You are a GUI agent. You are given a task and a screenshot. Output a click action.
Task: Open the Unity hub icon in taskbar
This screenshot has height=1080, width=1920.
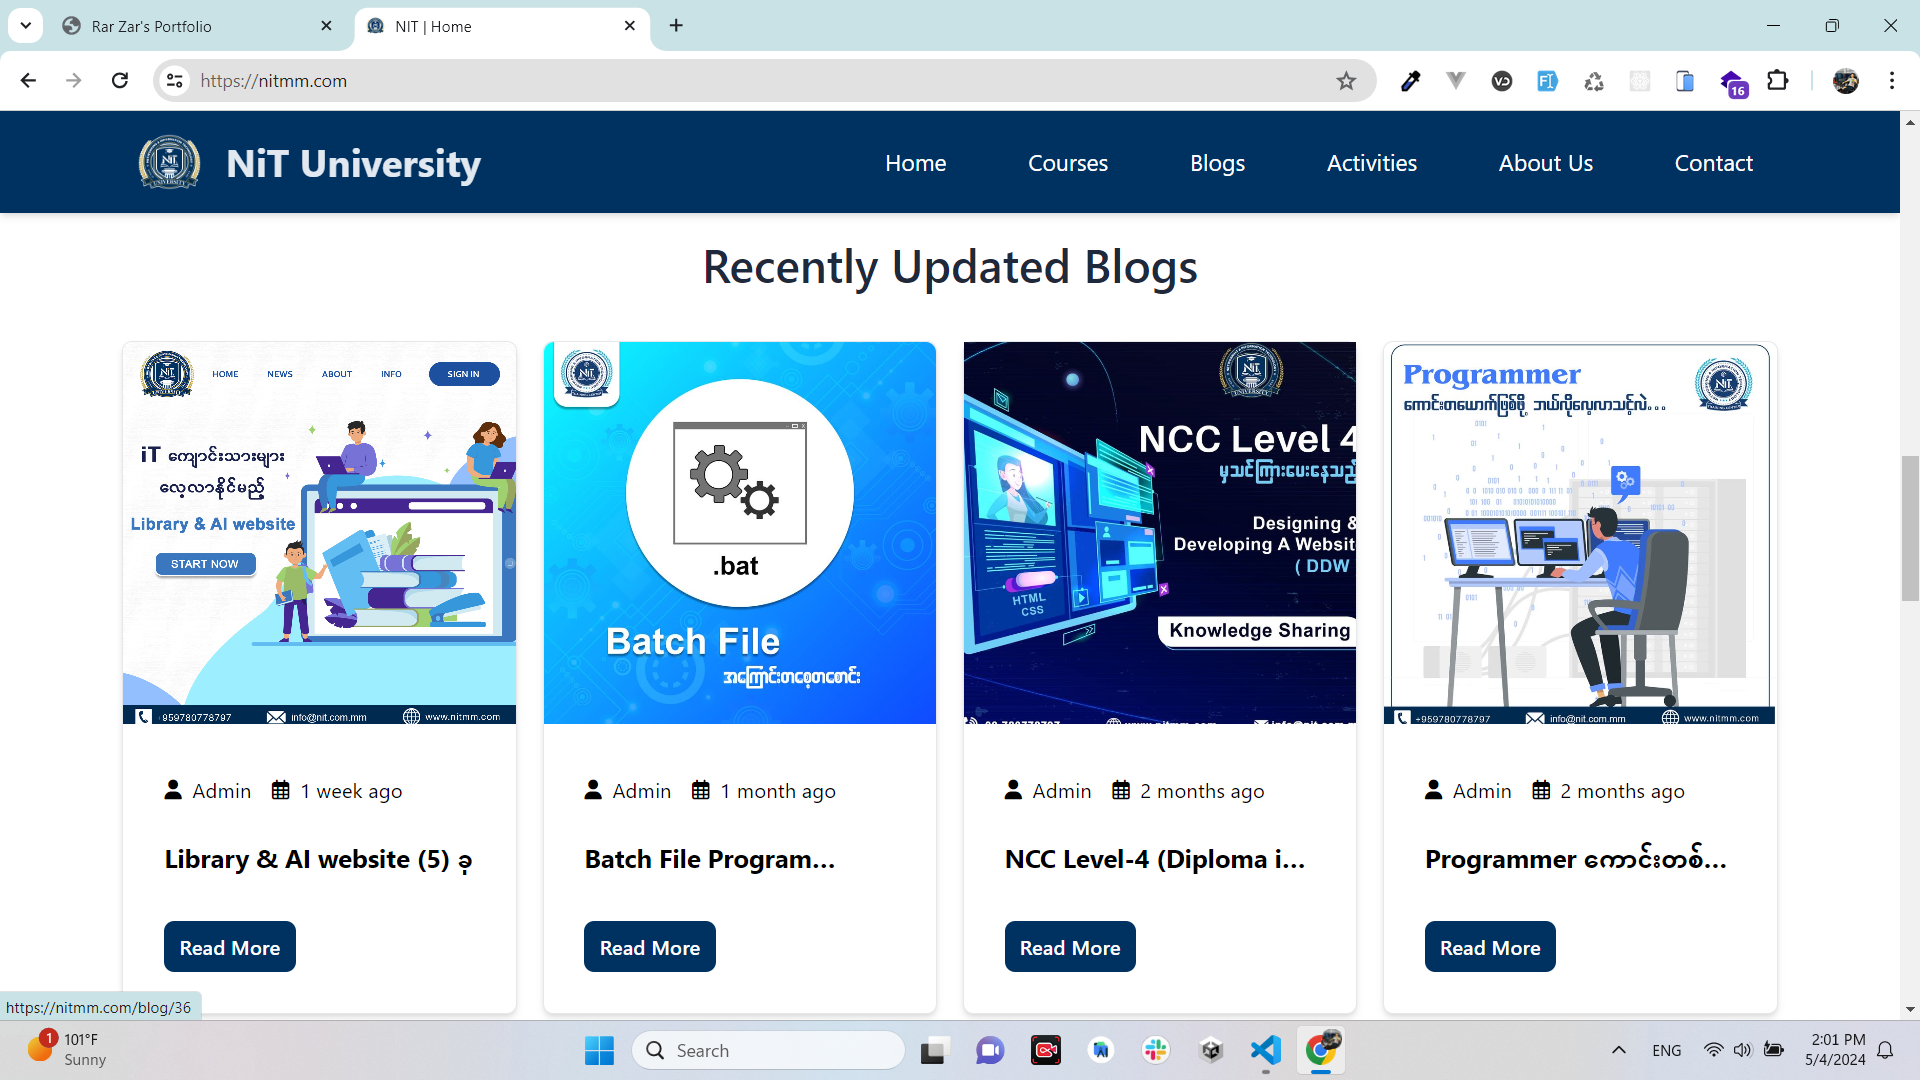[x=1211, y=1050]
